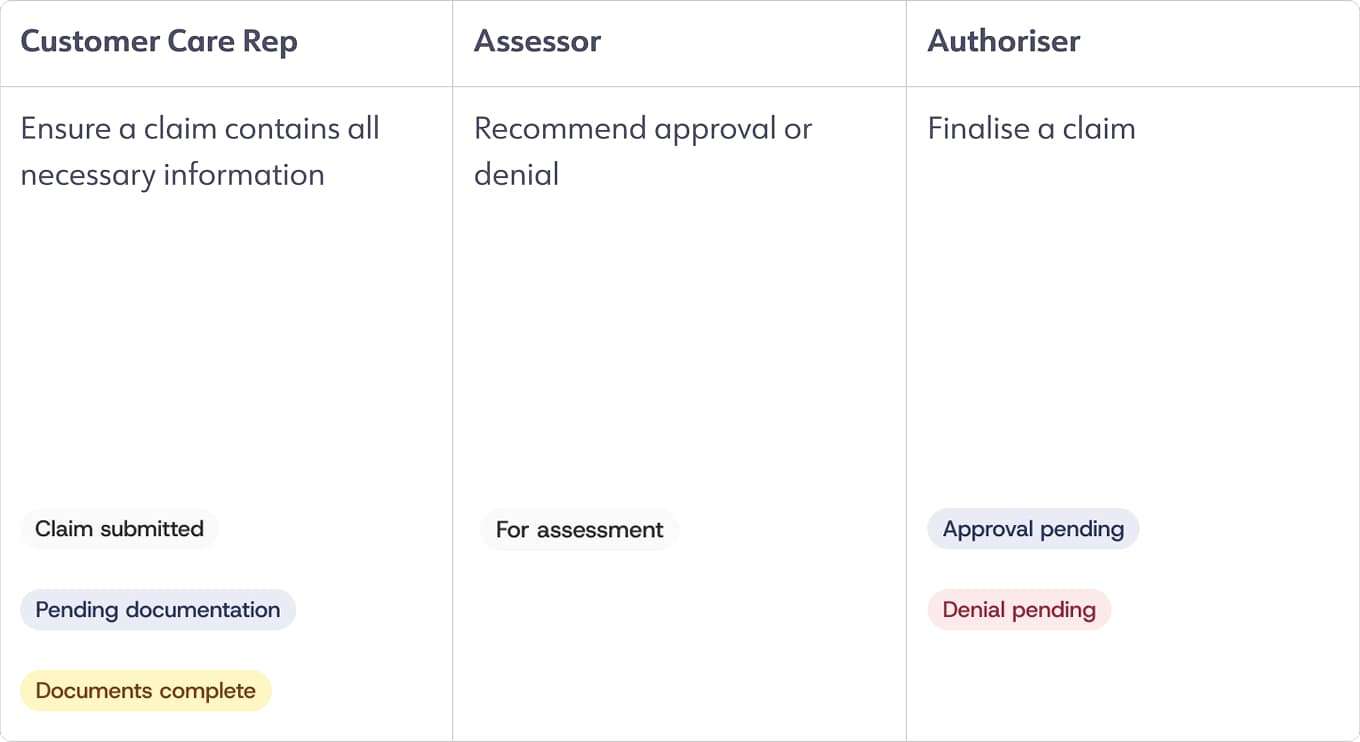Image resolution: width=1360 pixels, height=742 pixels.
Task: Click the word "denial" in Assessor description
Action: coord(516,175)
